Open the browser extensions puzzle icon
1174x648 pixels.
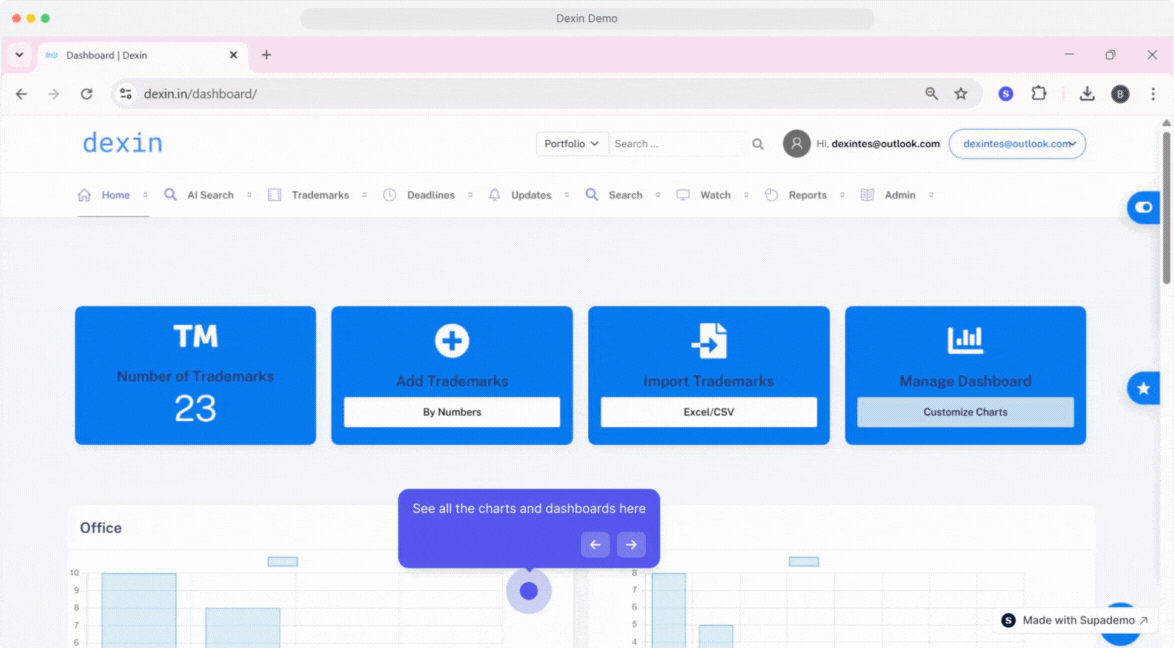pyautogui.click(x=1039, y=94)
